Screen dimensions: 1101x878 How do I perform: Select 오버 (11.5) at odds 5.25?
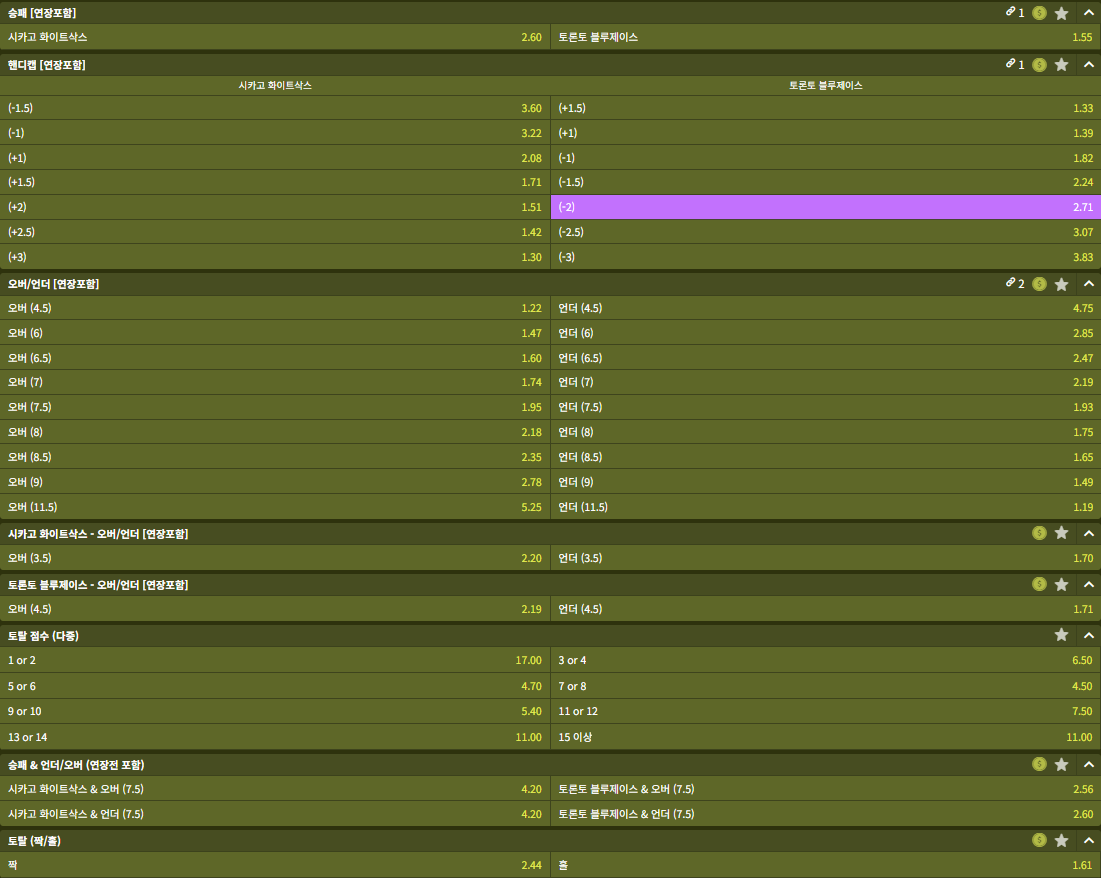click(x=275, y=507)
